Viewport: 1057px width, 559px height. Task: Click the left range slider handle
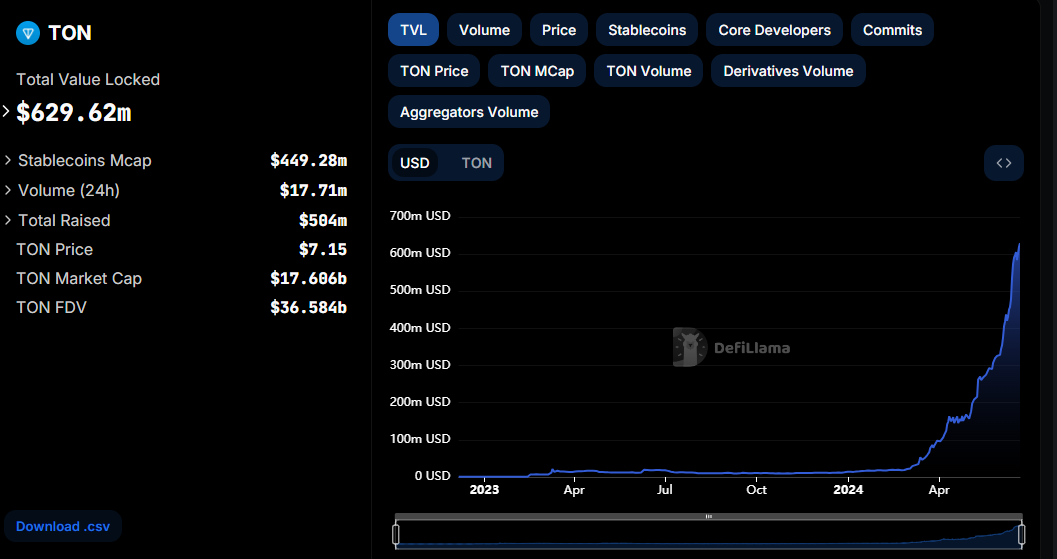(x=396, y=535)
